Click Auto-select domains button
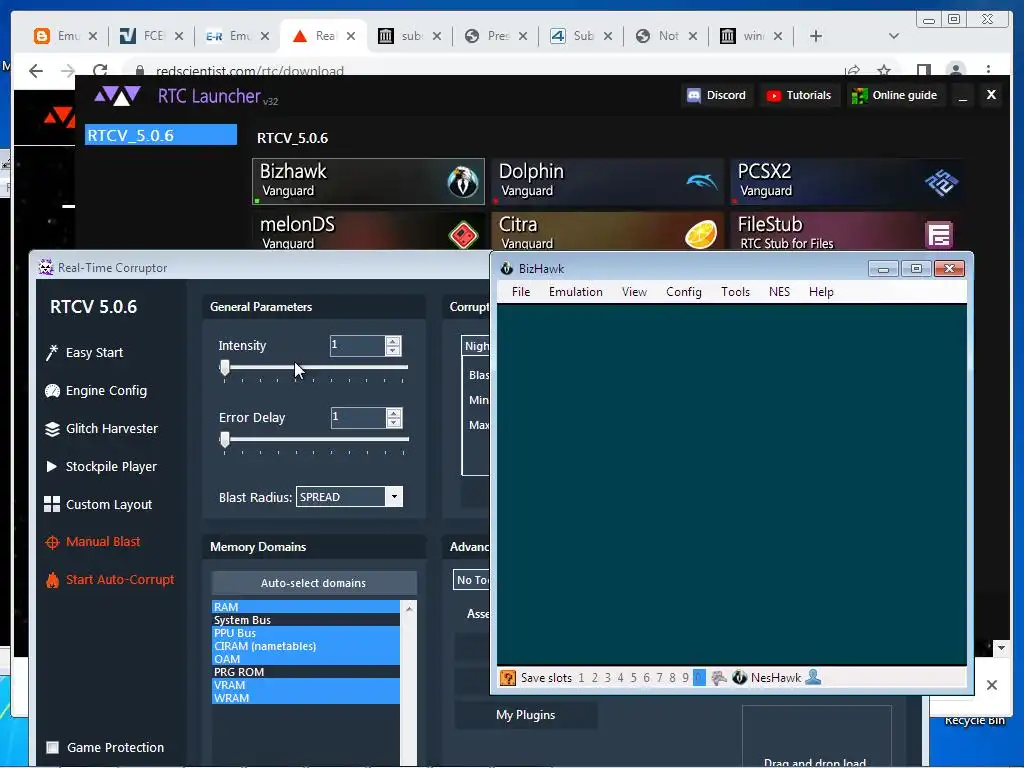Screen dimensions: 1024x768 (x=313, y=583)
